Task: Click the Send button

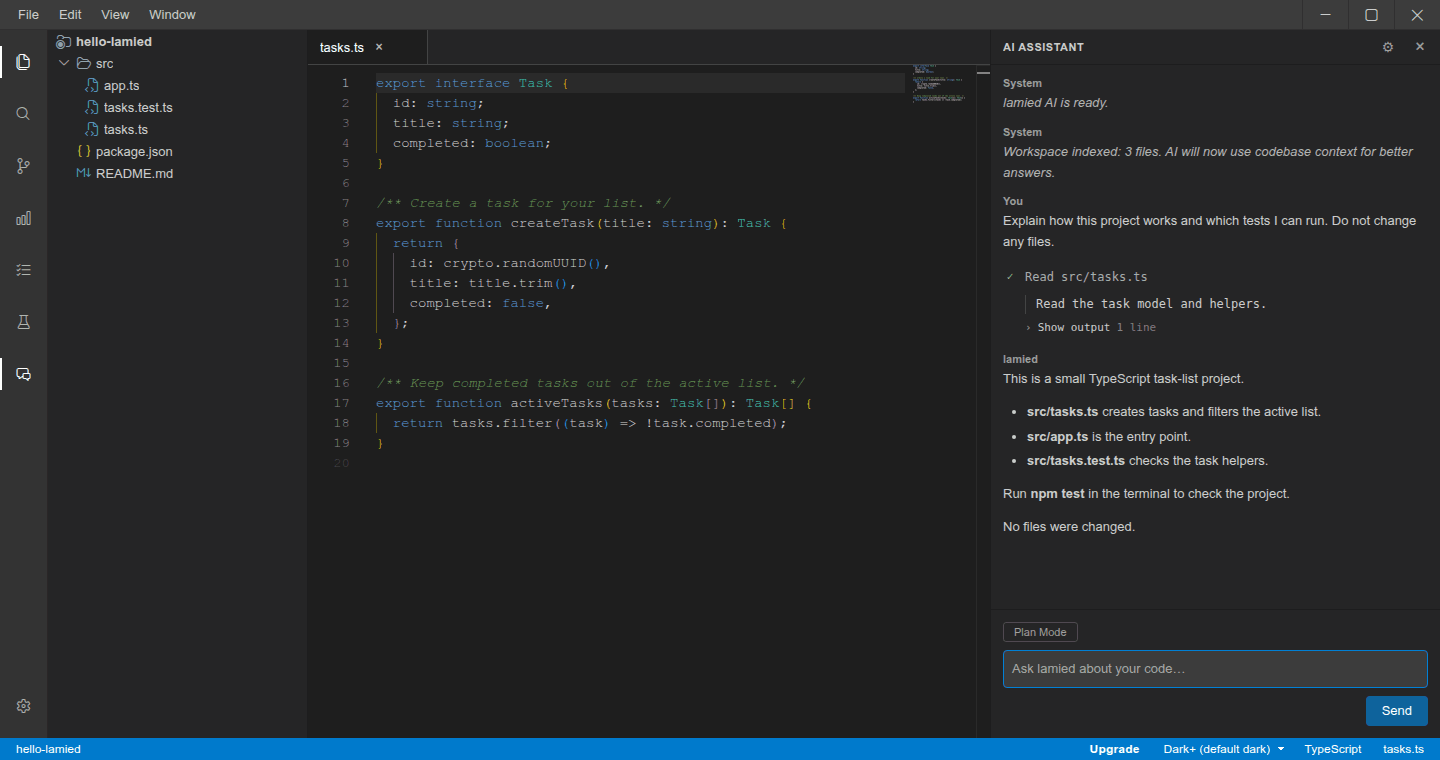Action: tap(1397, 711)
